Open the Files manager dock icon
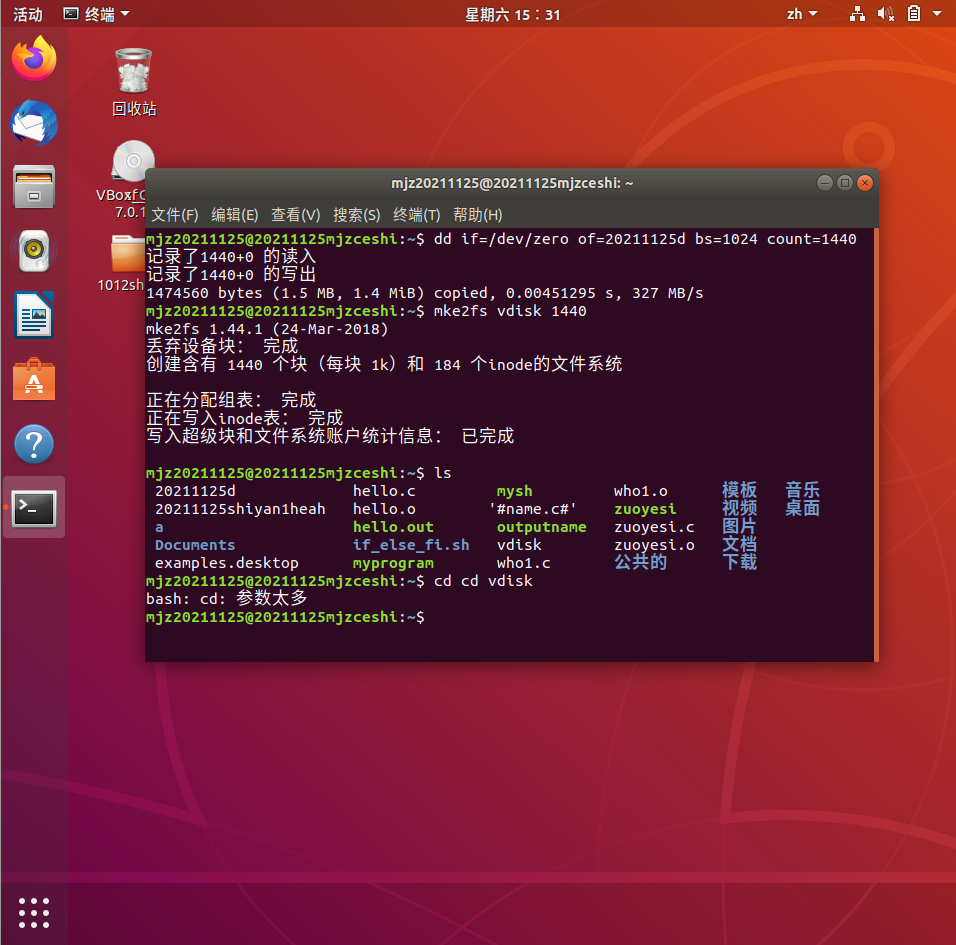The image size is (956, 945). (34, 187)
